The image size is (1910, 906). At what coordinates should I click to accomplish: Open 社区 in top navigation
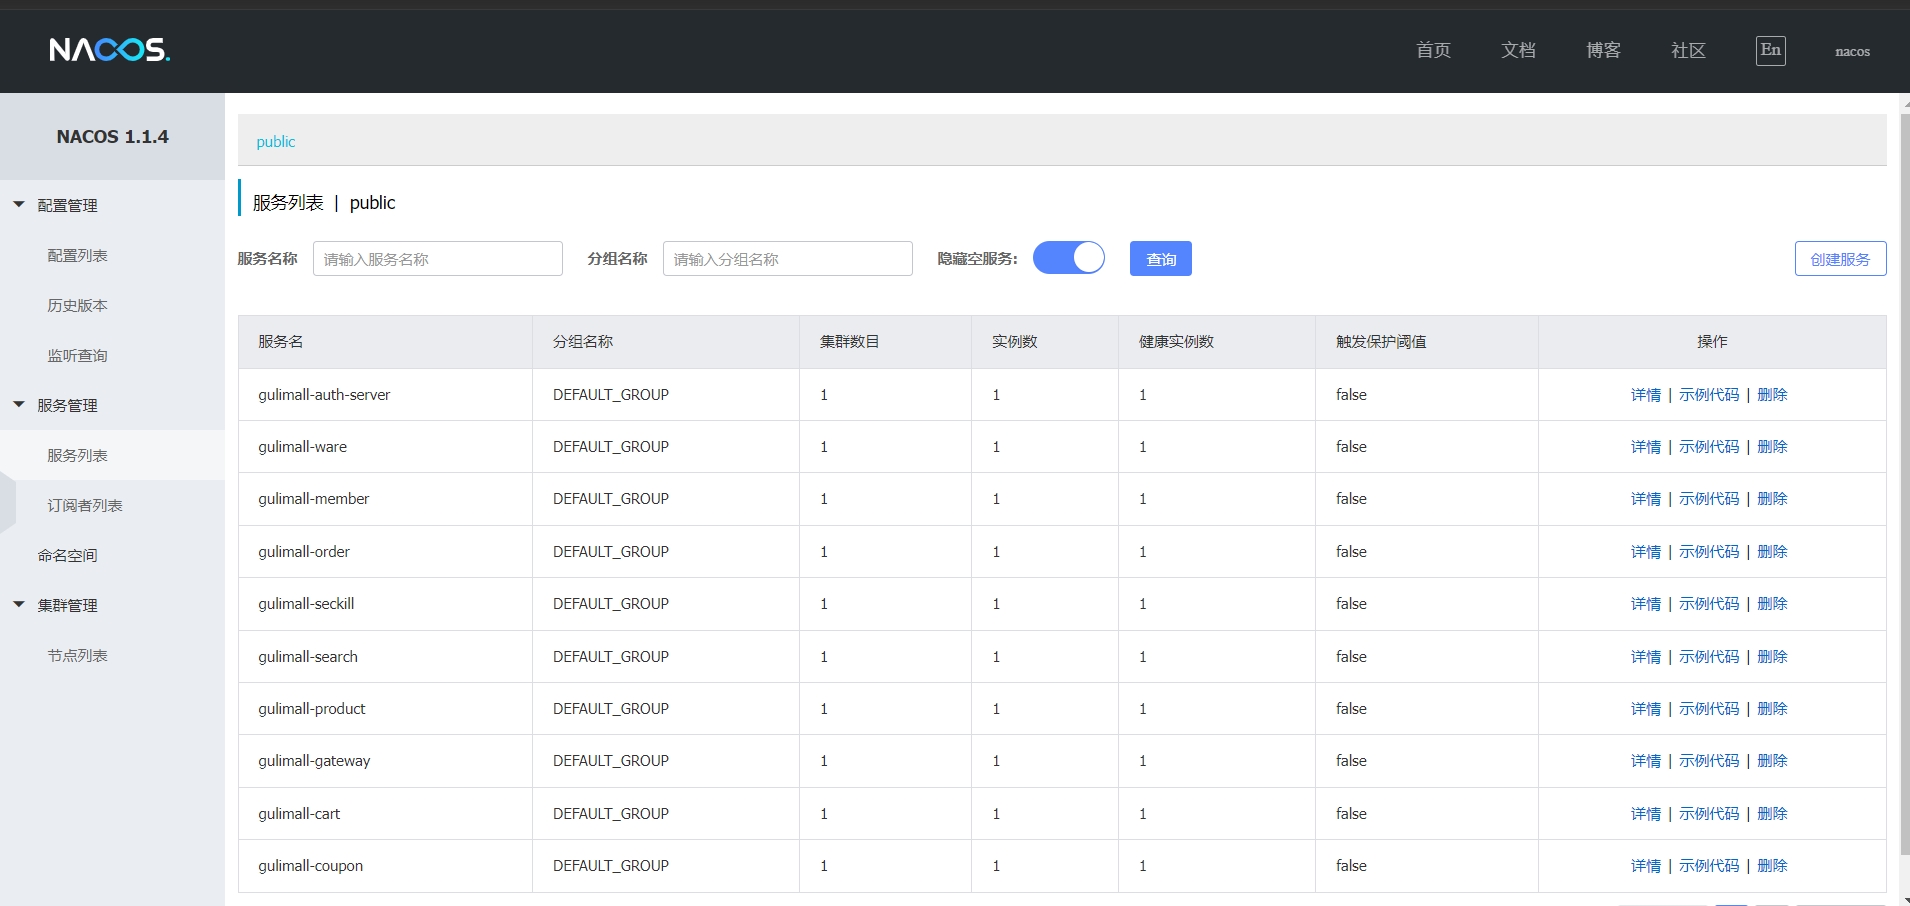click(1688, 51)
